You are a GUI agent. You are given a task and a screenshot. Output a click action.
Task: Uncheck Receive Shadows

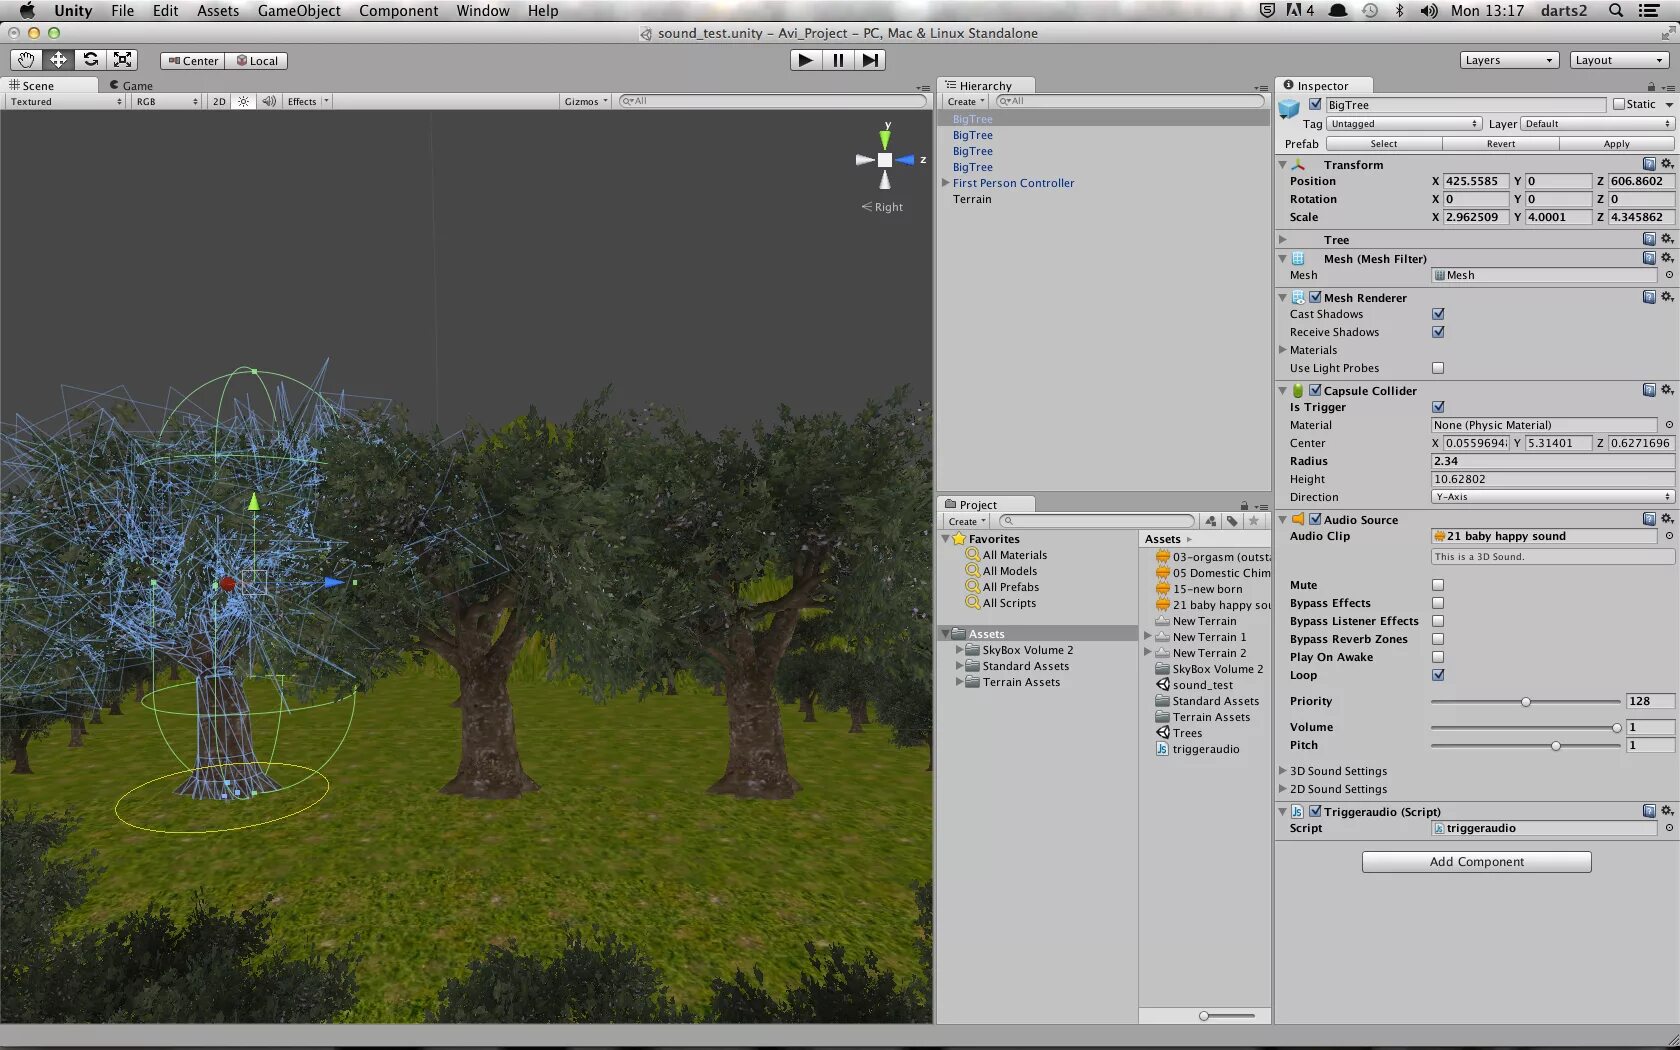coord(1438,332)
